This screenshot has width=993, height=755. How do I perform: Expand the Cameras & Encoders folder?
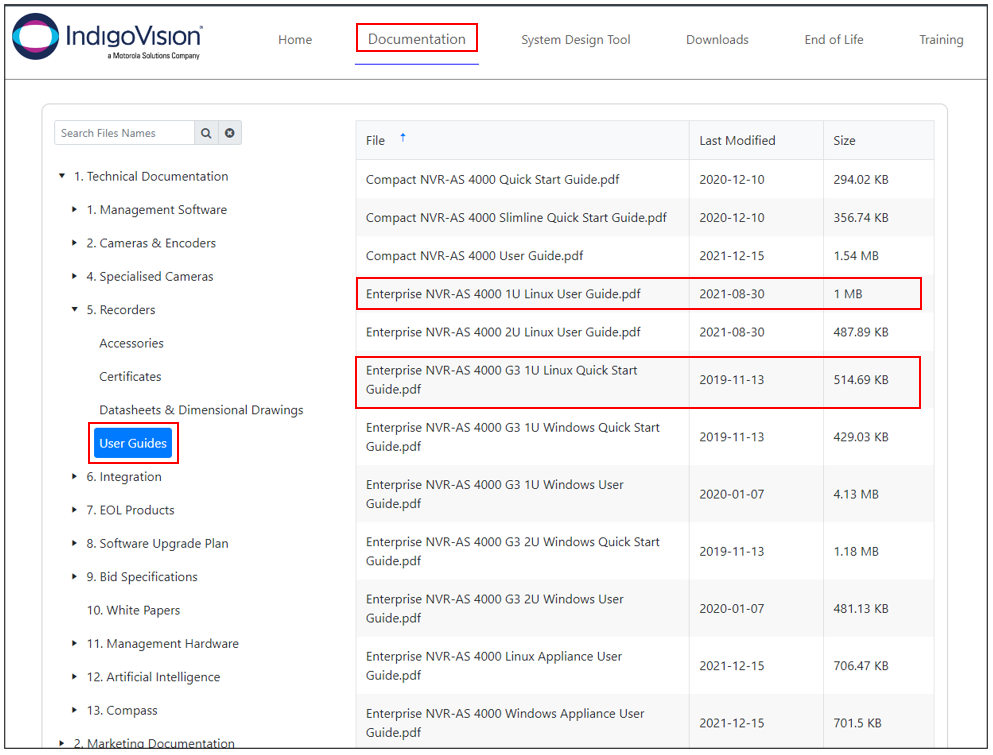(x=75, y=243)
